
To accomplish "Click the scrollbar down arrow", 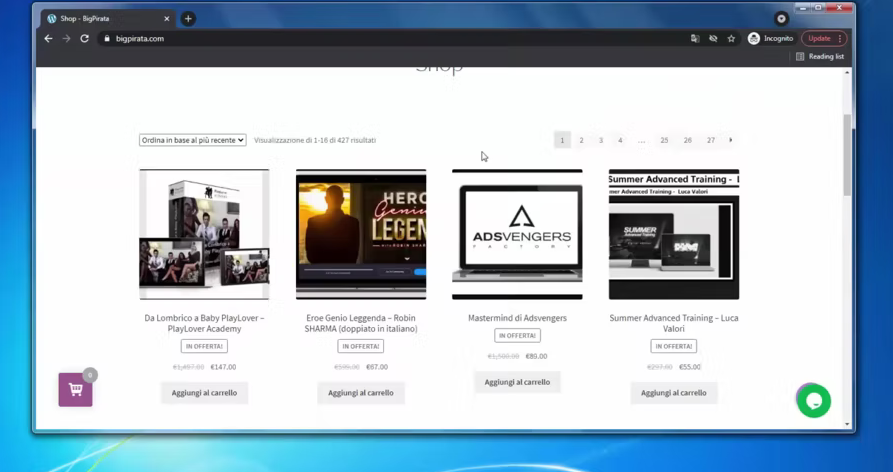I will point(847,424).
